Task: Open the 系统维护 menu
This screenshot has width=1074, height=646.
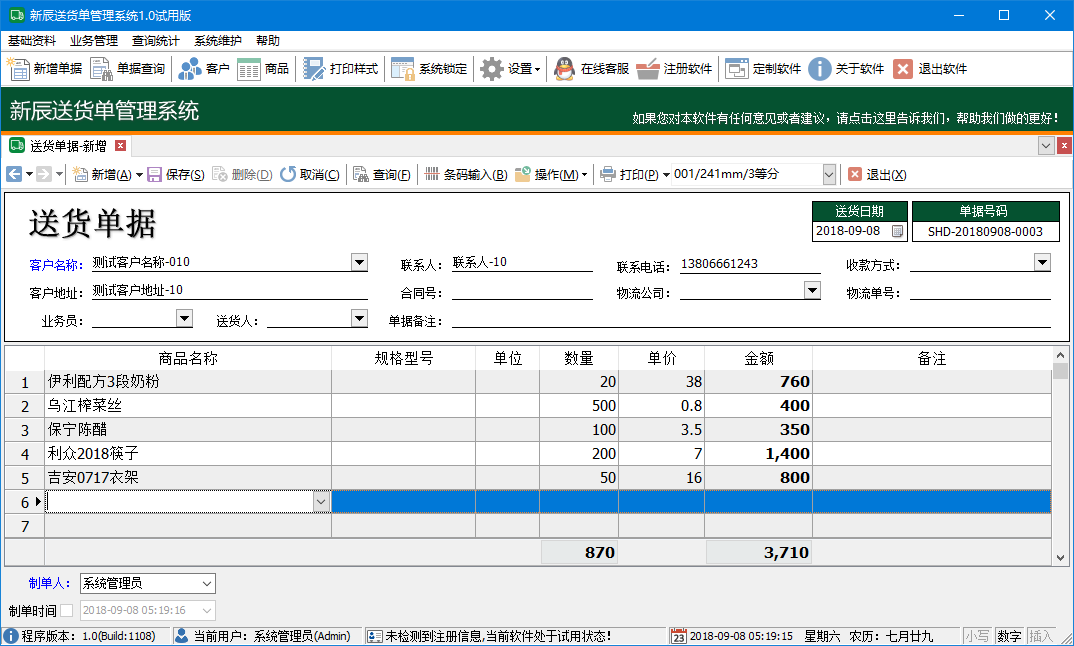Action: tap(218, 41)
